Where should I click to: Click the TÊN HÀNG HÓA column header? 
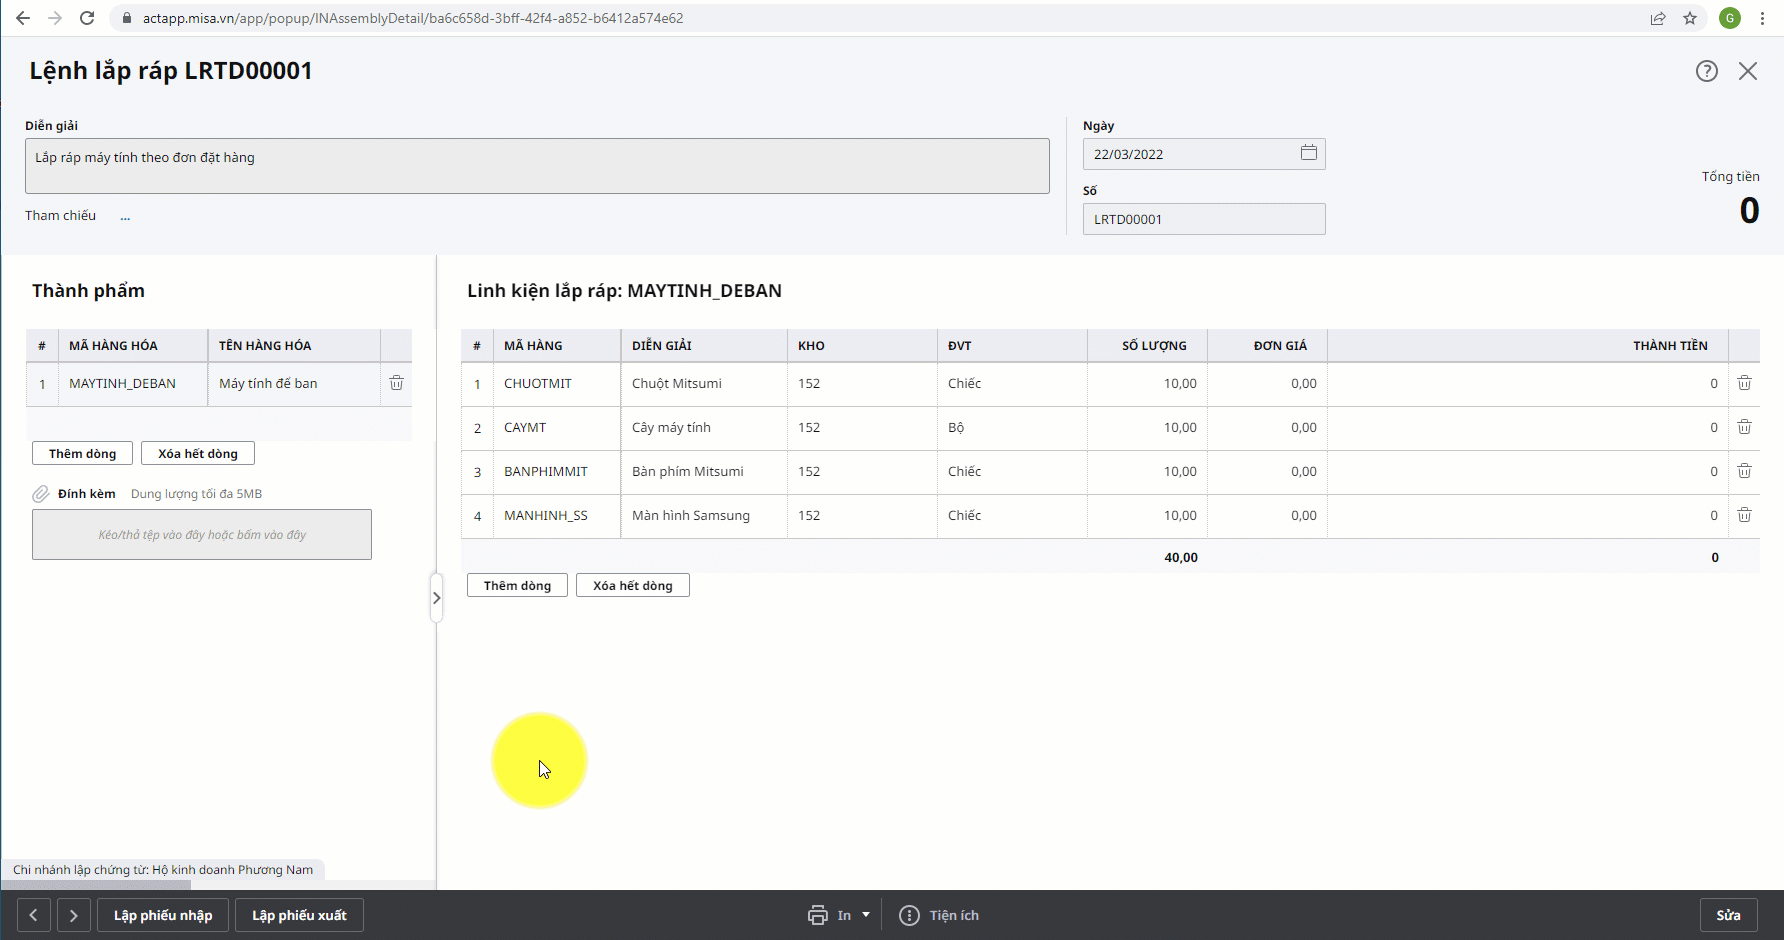[294, 346]
